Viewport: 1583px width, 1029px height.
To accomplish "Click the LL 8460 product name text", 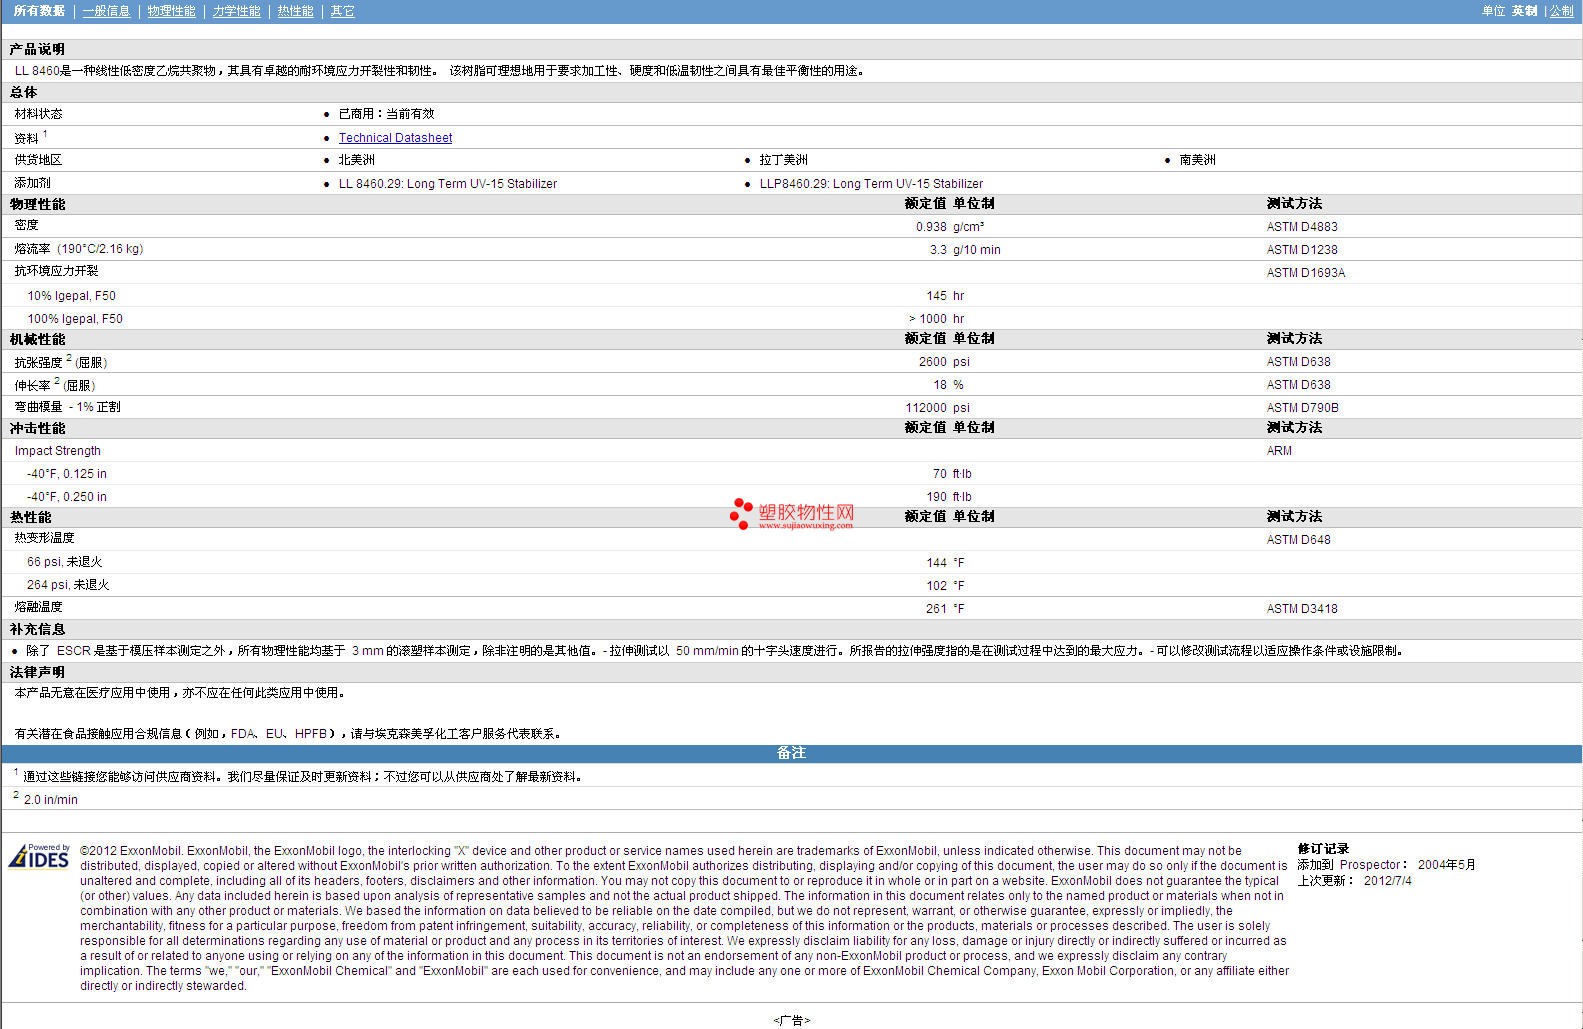I will click(x=37, y=71).
